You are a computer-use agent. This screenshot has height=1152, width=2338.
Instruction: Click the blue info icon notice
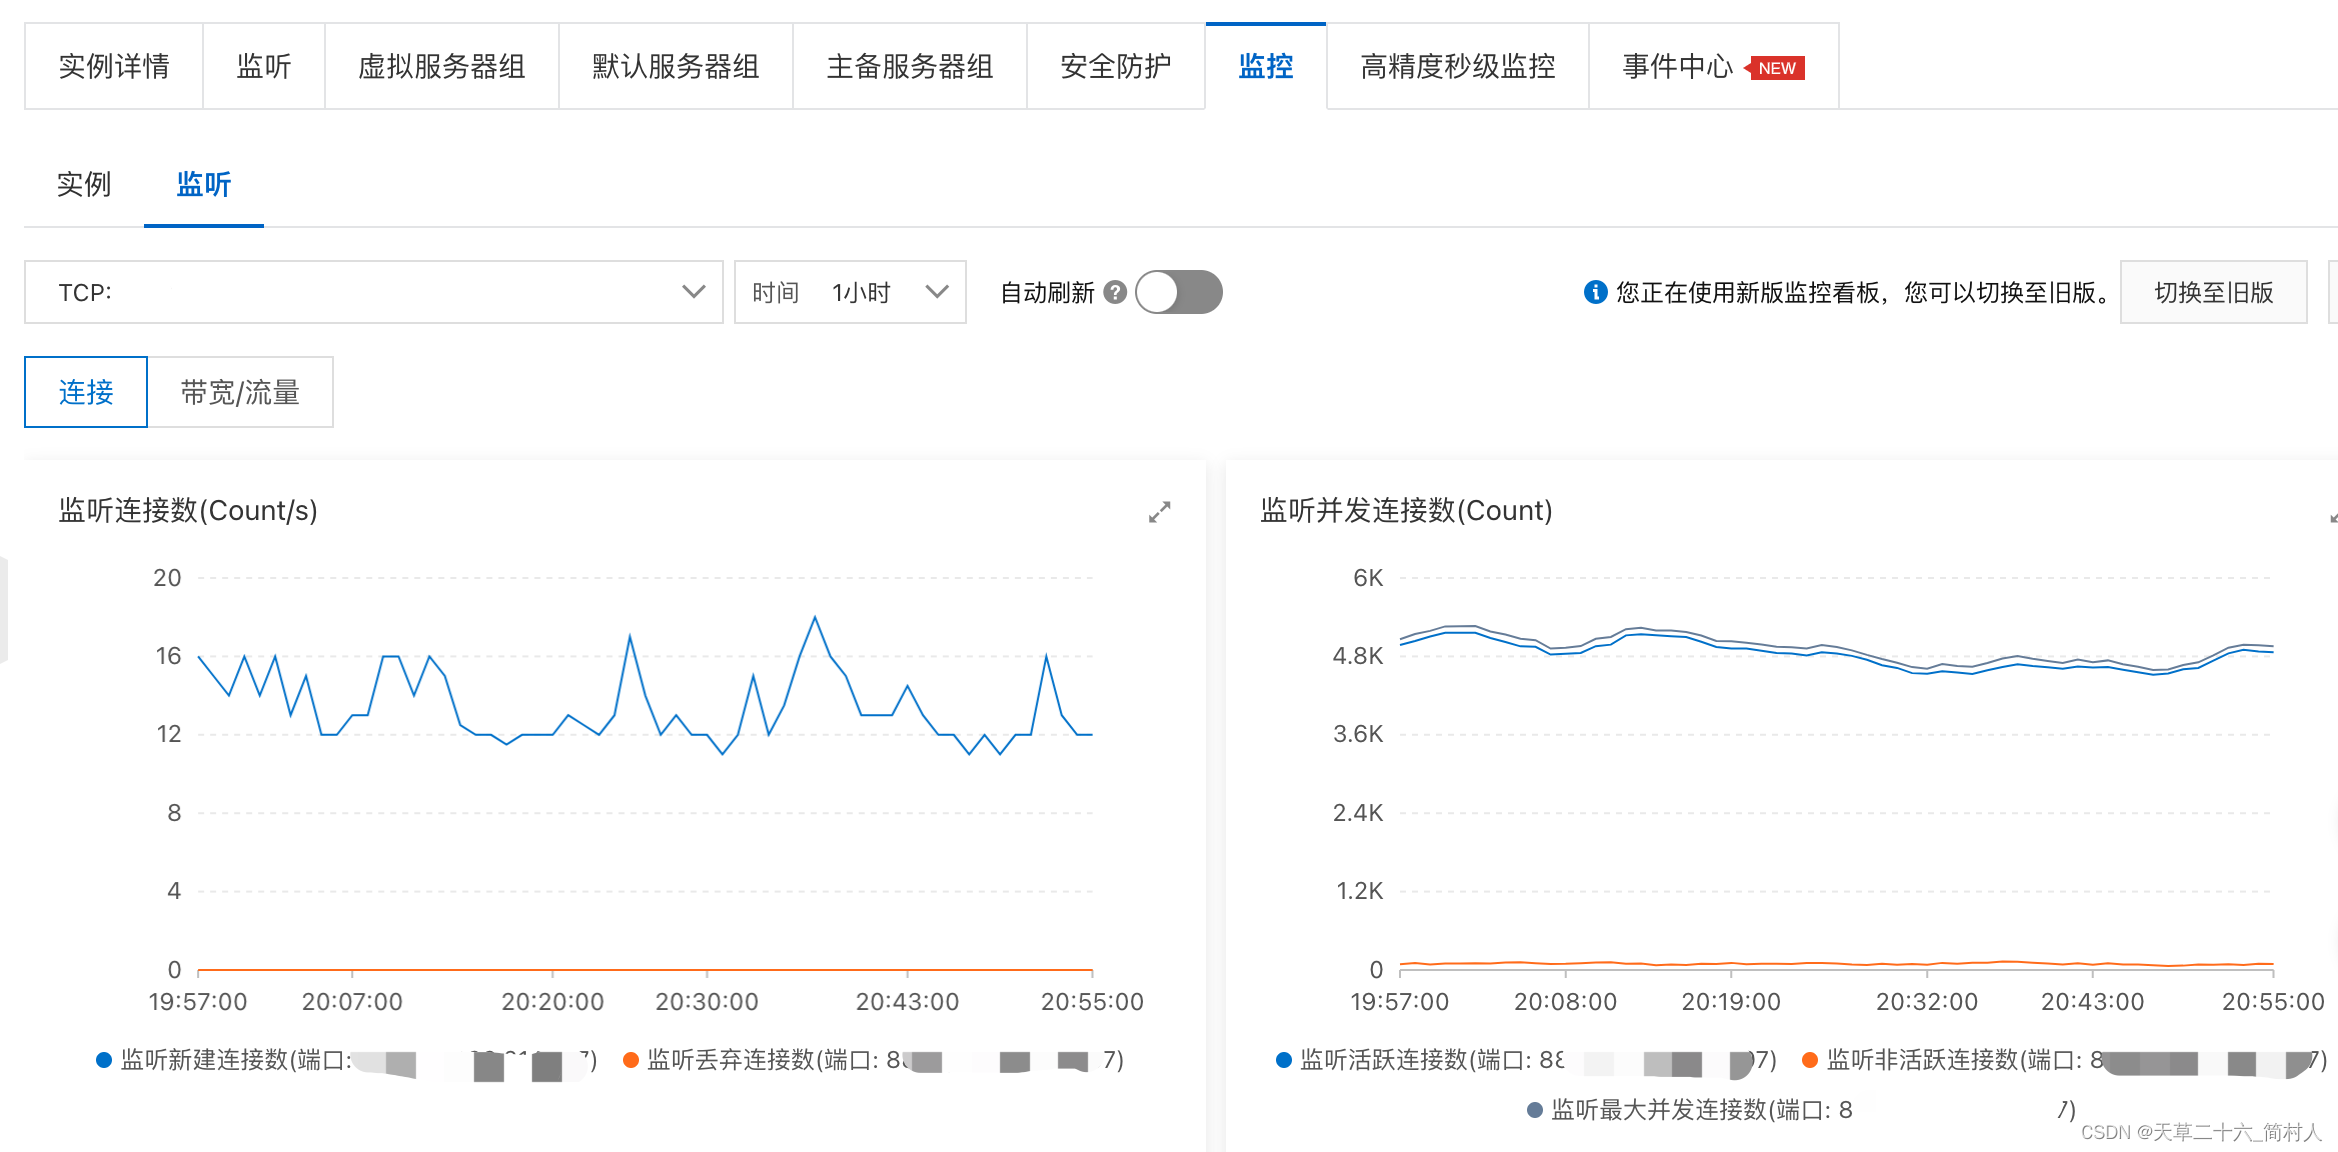coord(1595,292)
